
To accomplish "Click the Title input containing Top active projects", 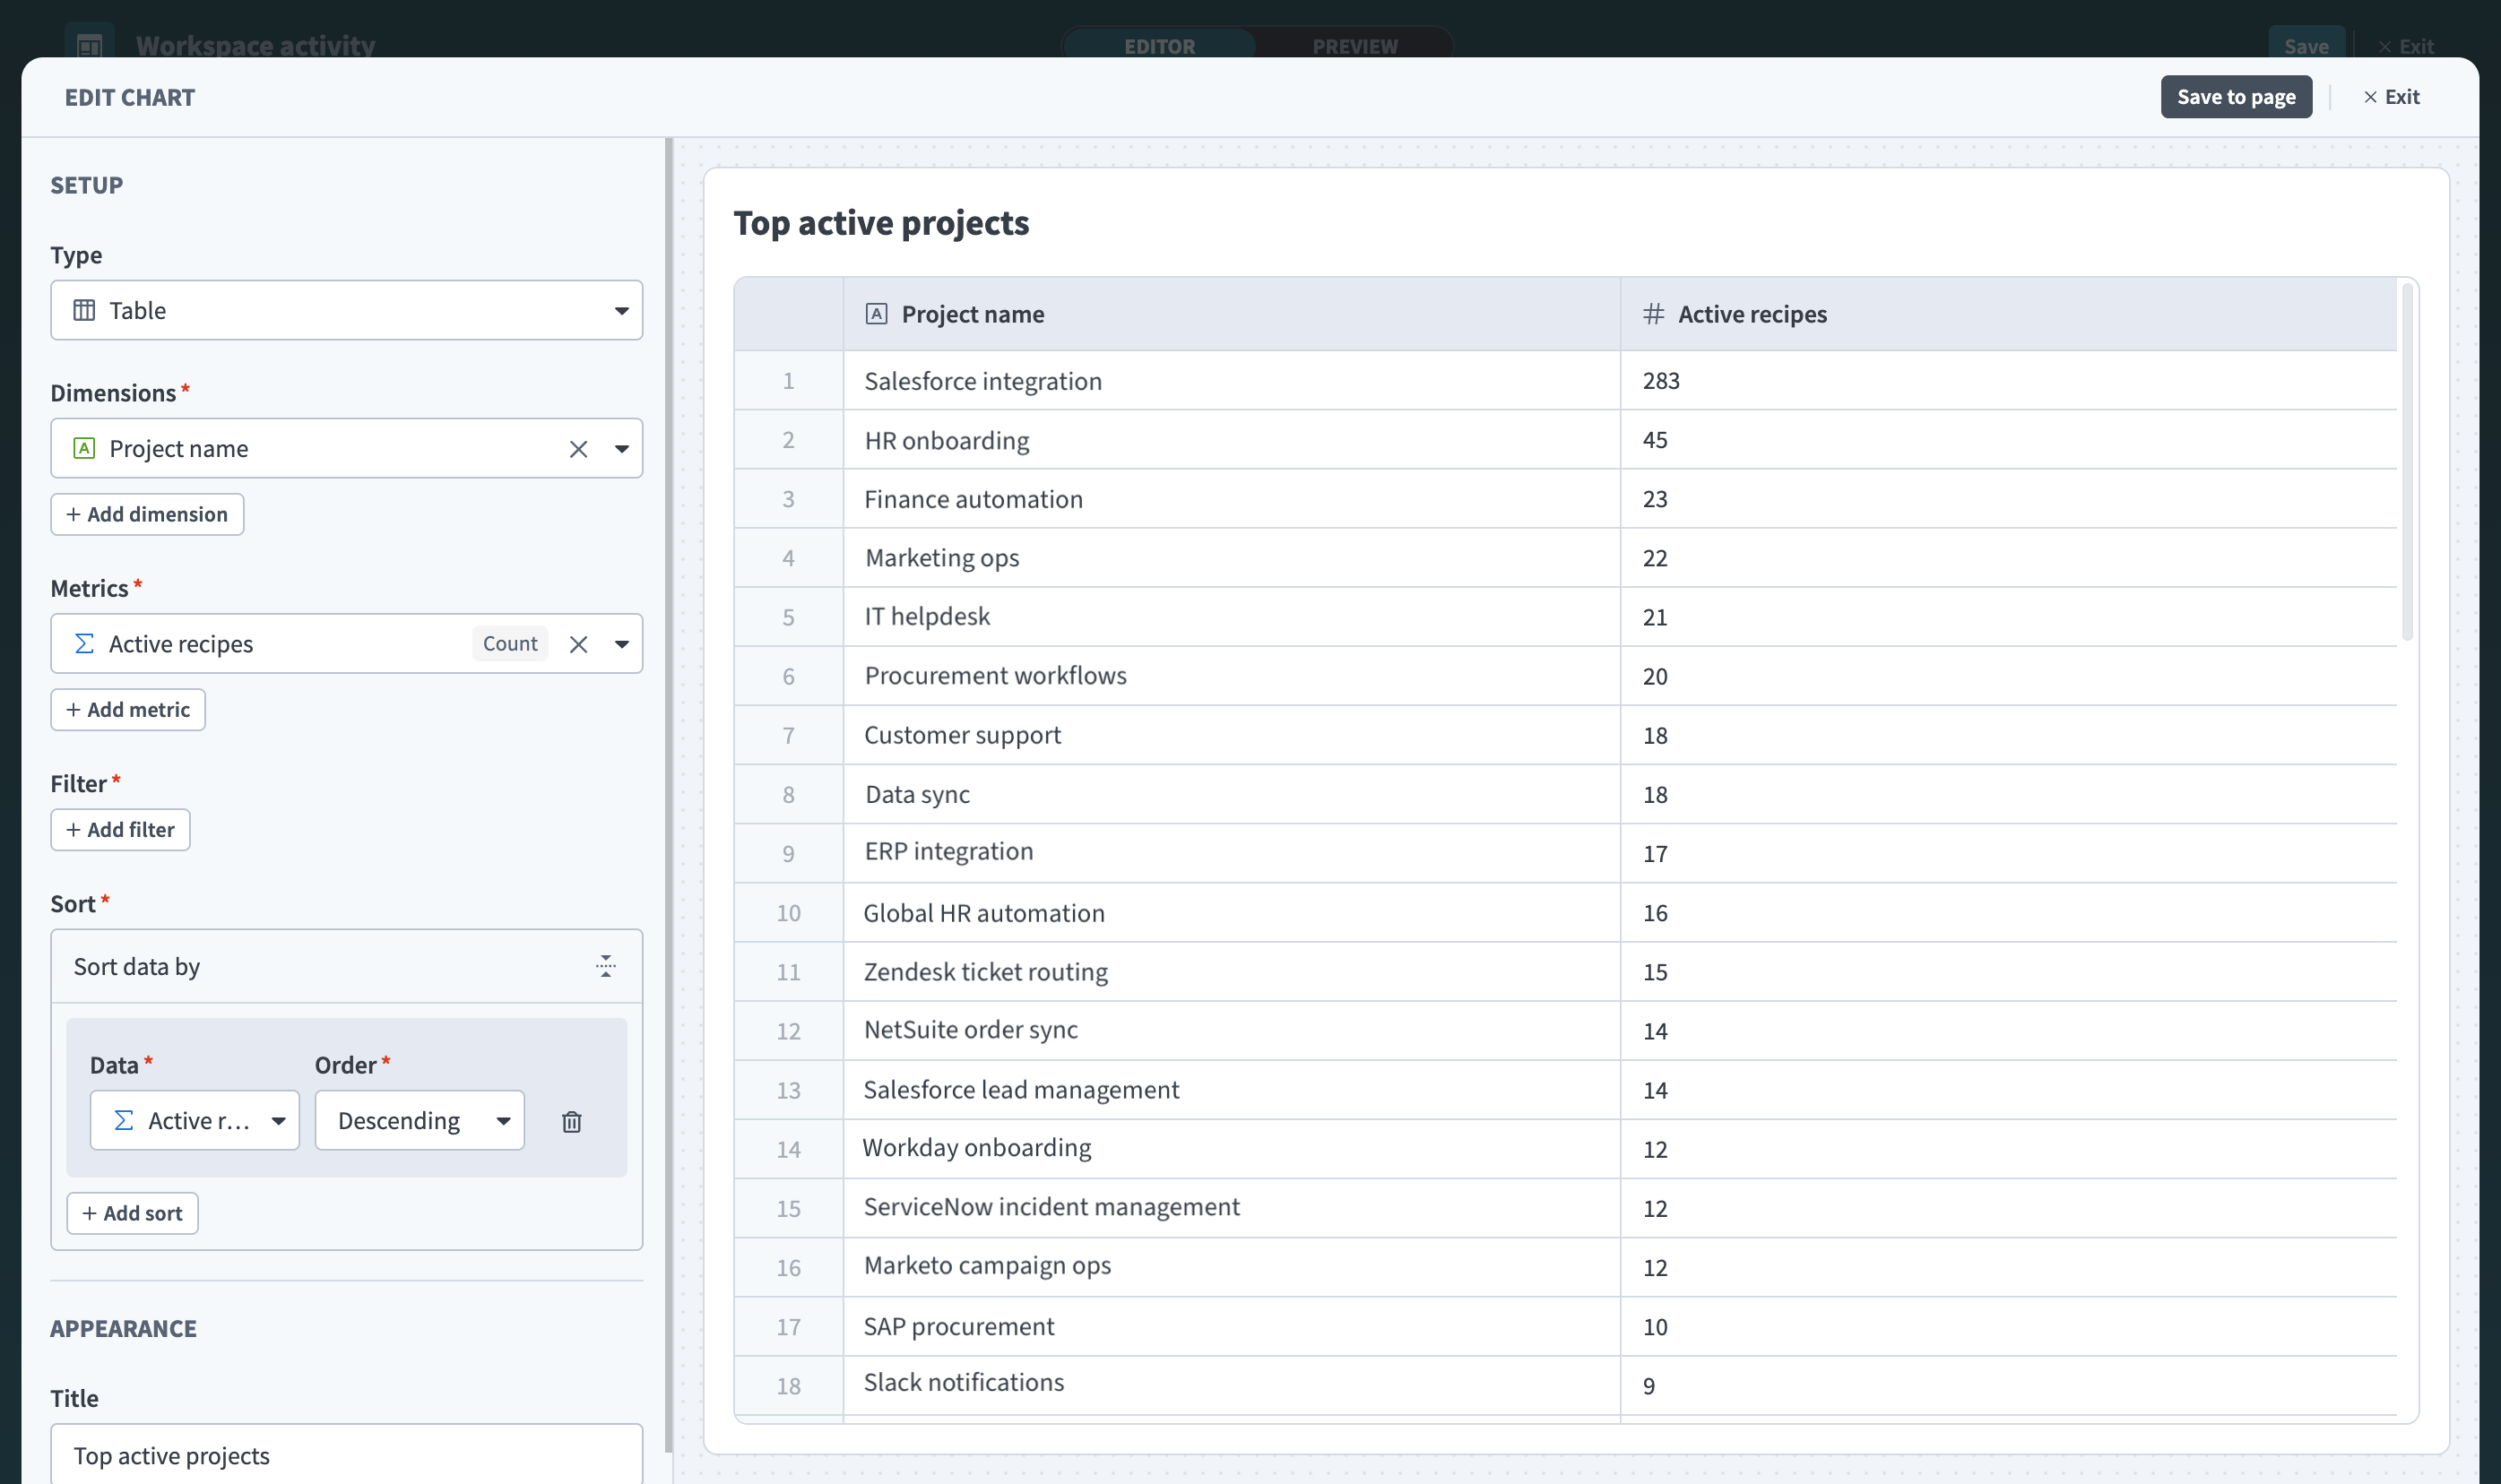I will (x=345, y=1455).
